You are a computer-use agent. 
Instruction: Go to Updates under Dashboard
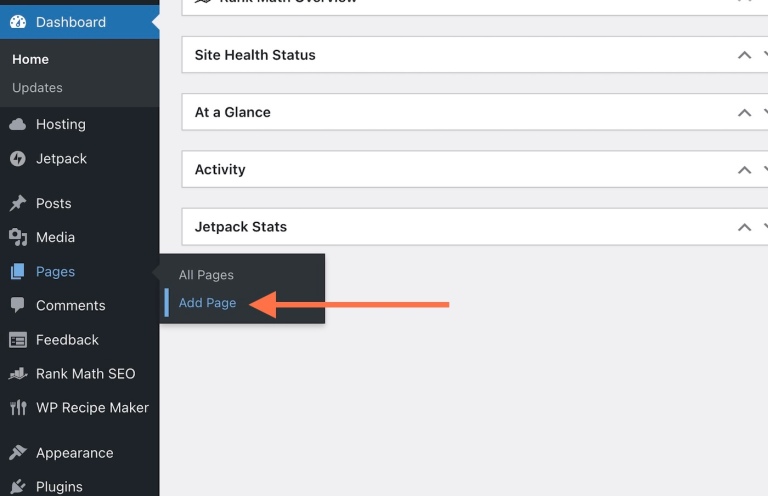pos(37,88)
